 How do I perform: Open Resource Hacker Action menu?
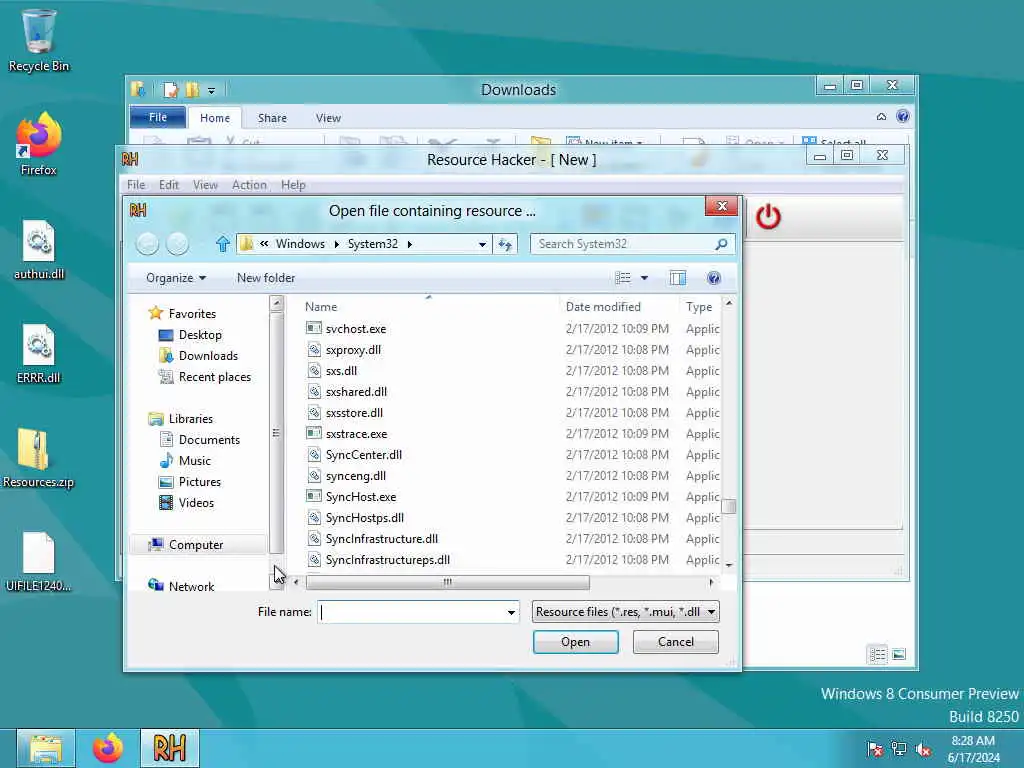[x=249, y=185]
